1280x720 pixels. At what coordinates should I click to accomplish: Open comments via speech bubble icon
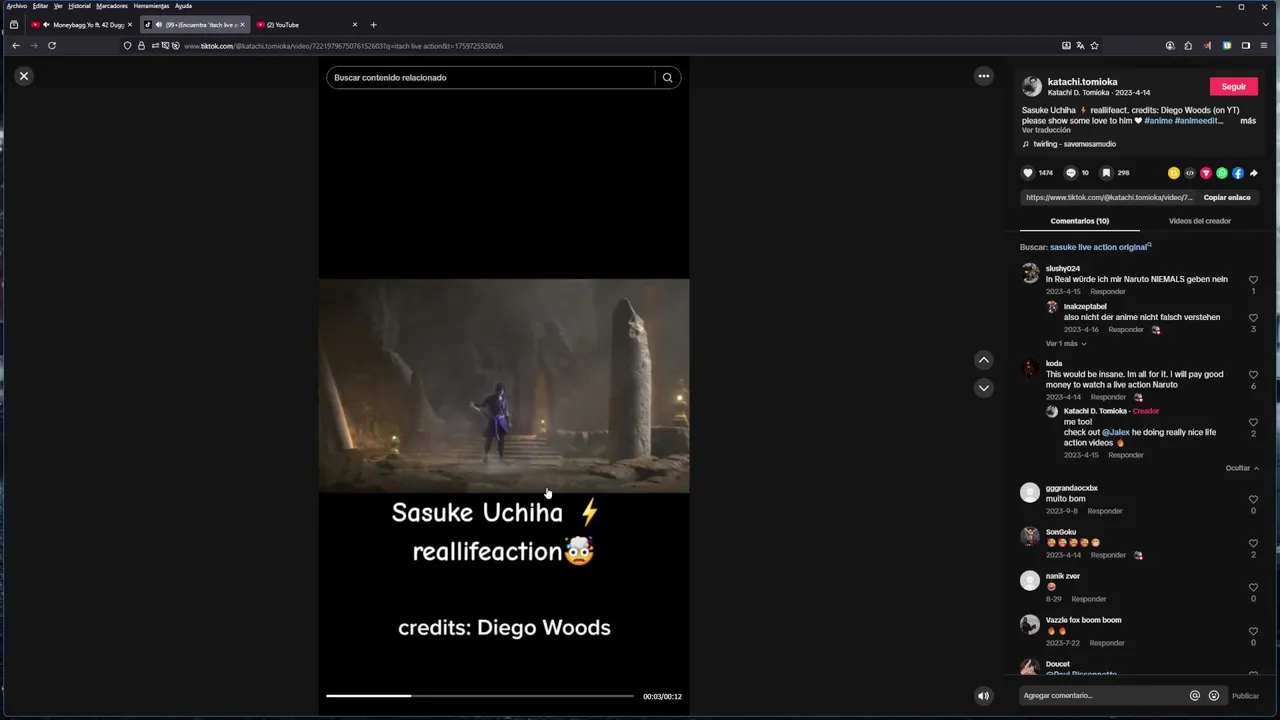coord(1070,173)
